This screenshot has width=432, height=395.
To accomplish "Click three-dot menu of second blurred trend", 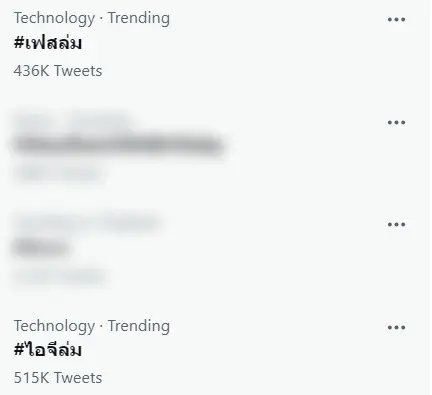I will pyautogui.click(x=396, y=224).
